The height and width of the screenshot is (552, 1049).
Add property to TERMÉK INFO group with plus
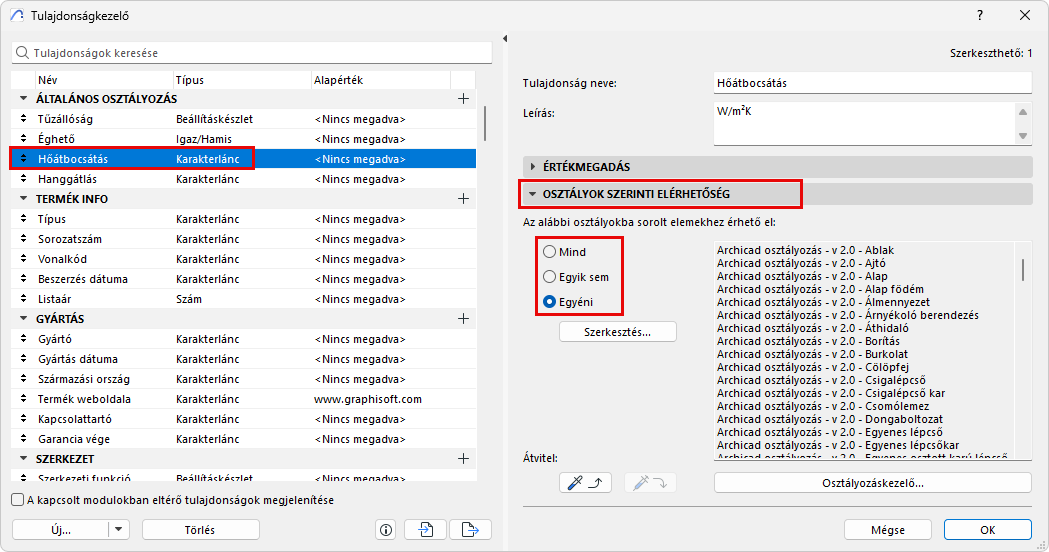point(463,199)
